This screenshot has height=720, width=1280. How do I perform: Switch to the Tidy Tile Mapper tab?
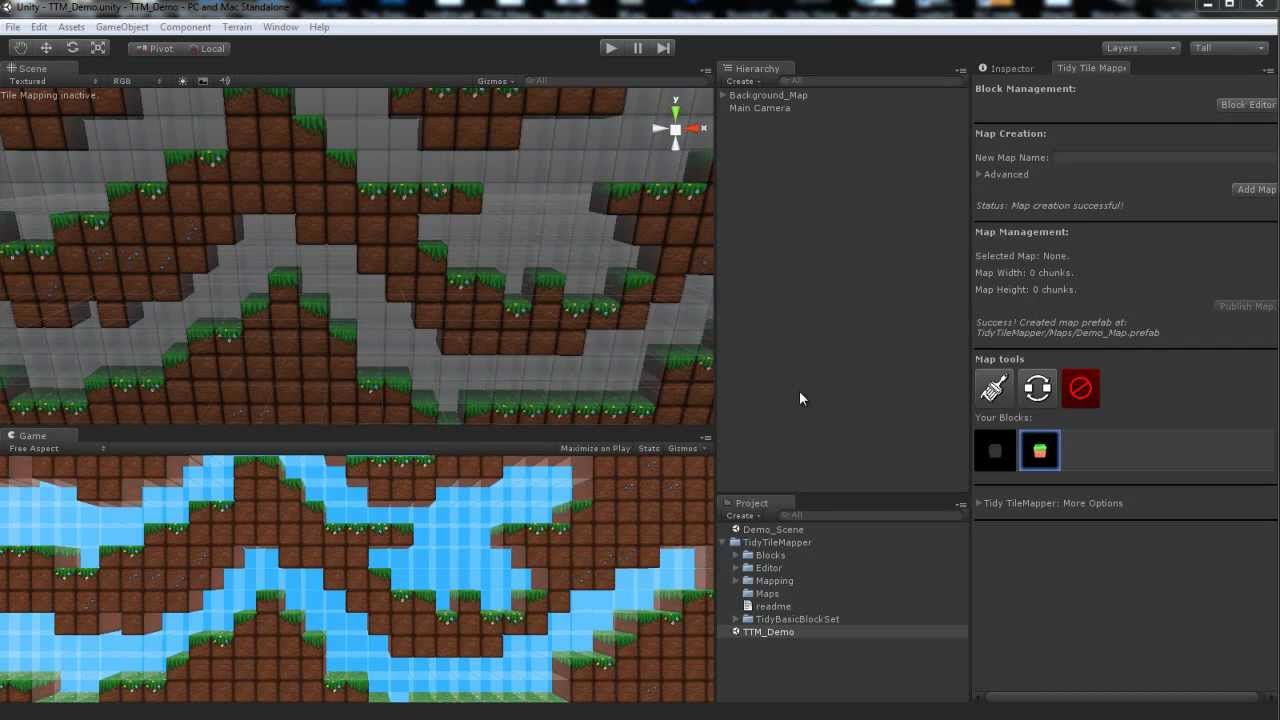click(1090, 68)
